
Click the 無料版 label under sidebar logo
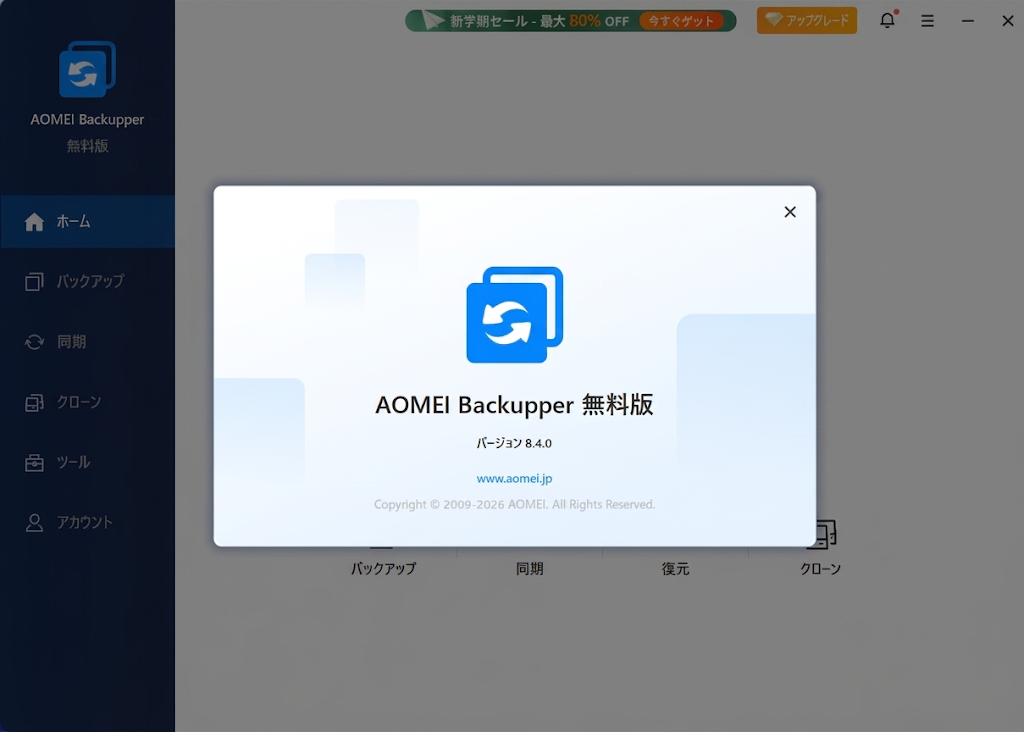pyautogui.click(x=88, y=146)
